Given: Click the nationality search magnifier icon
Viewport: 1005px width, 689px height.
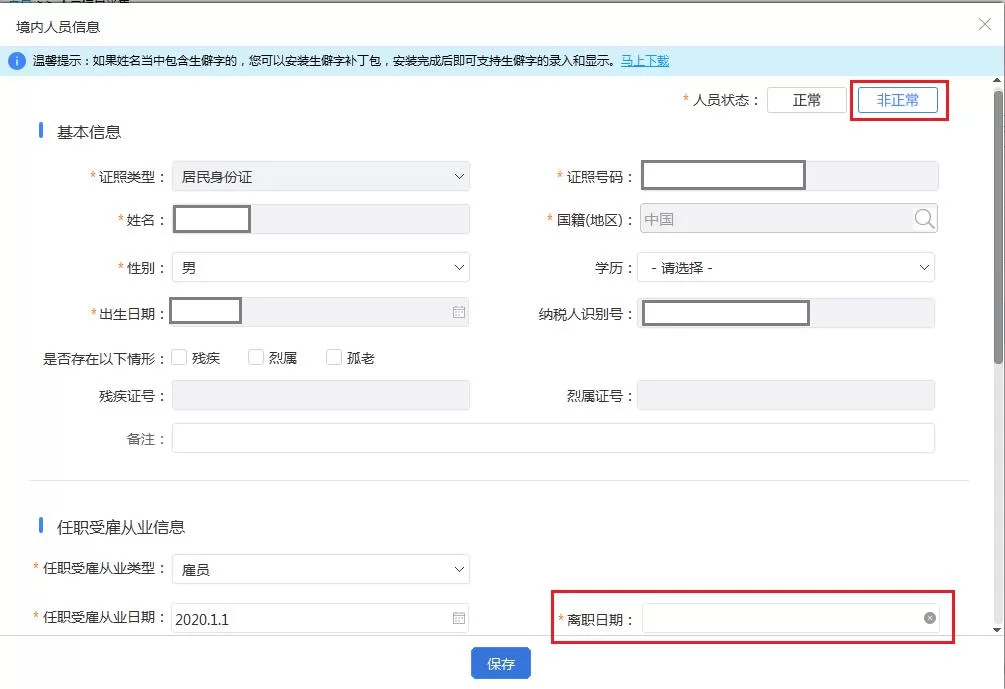Looking at the screenshot, I should 923,219.
